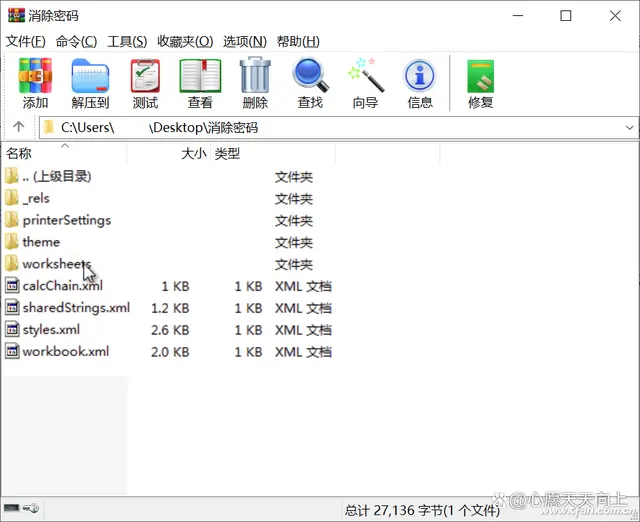Select the calcChain.xml file icon
Viewport: 640px width, 522px height.
12,286
